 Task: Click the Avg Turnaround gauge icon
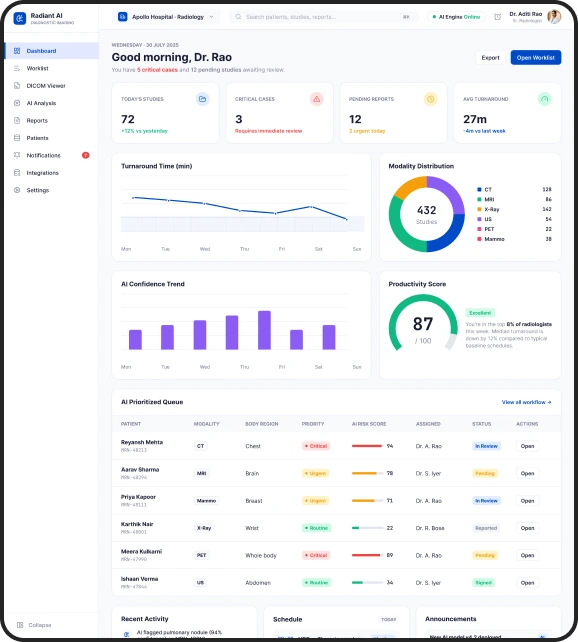click(x=544, y=99)
